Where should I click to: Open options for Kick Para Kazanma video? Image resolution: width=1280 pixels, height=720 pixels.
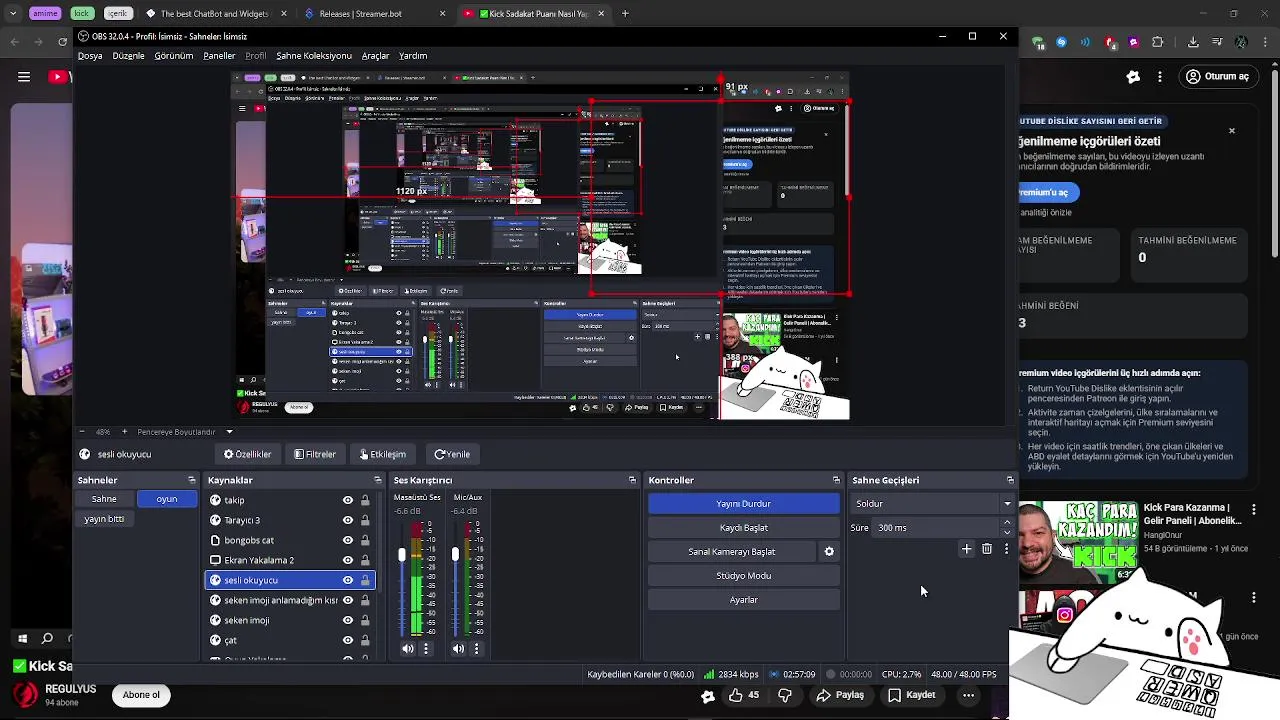tap(1254, 510)
